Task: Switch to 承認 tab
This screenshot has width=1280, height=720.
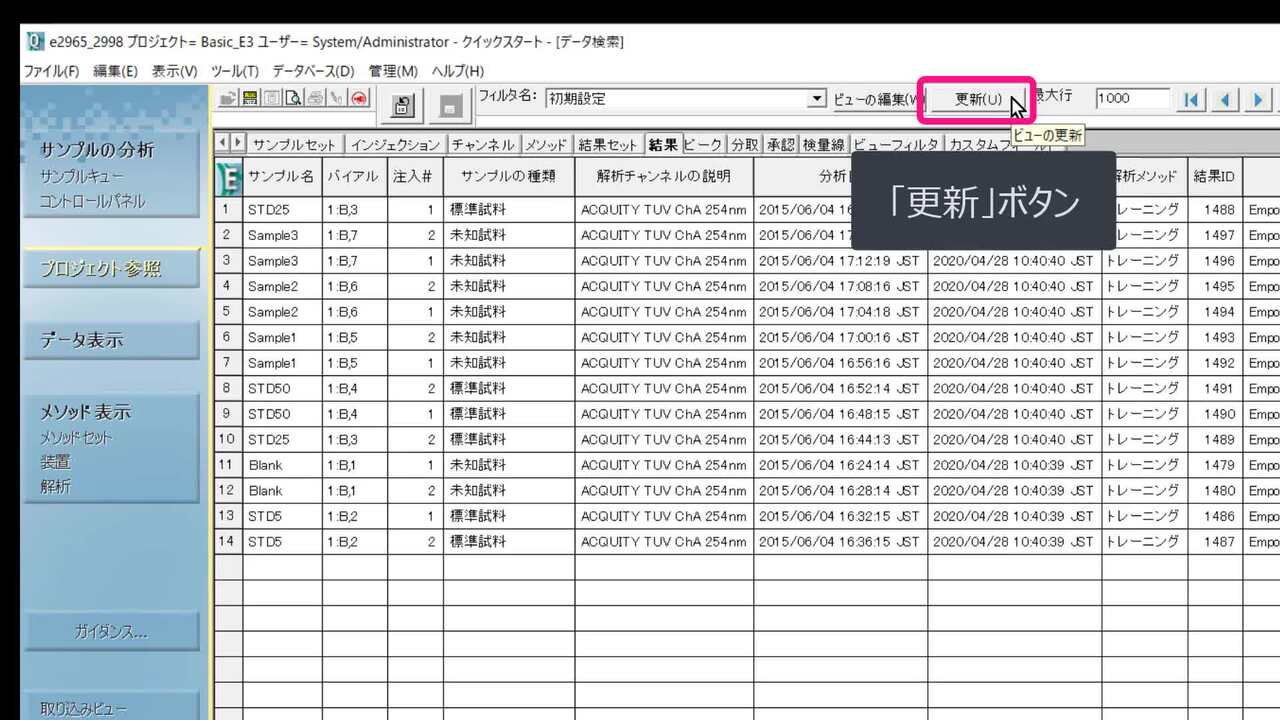Action: (781, 145)
